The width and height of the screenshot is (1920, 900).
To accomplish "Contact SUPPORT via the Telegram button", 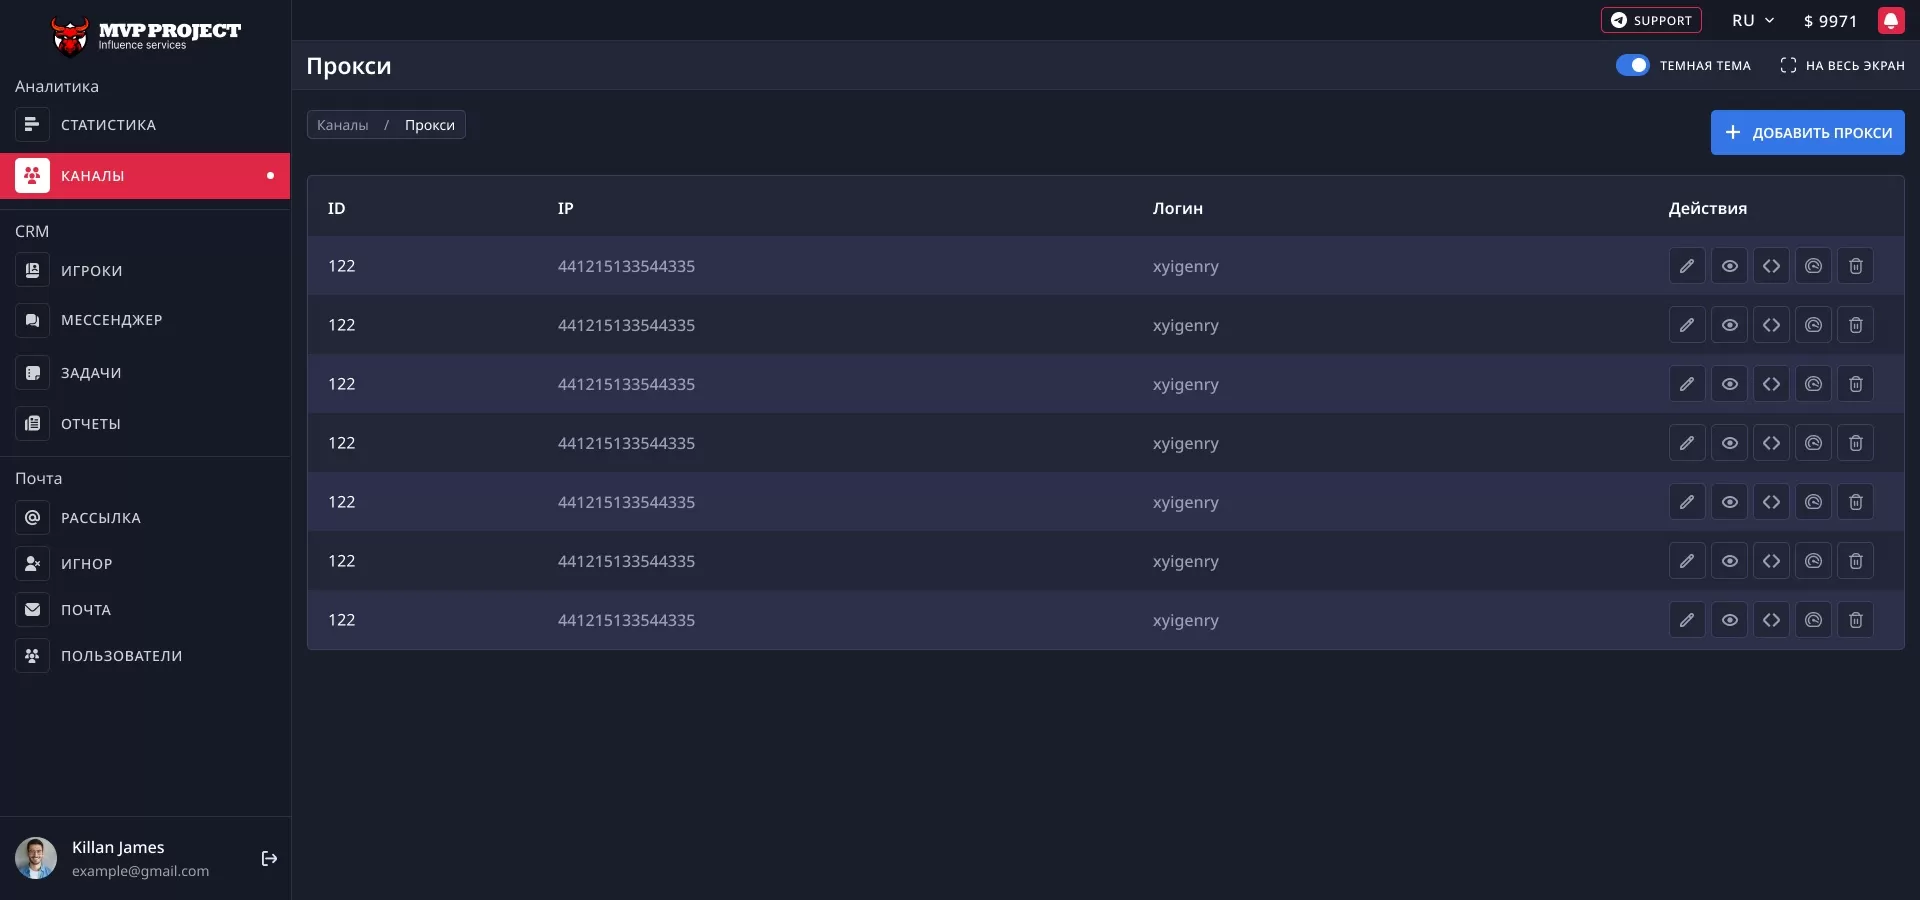I will 1650,20.
